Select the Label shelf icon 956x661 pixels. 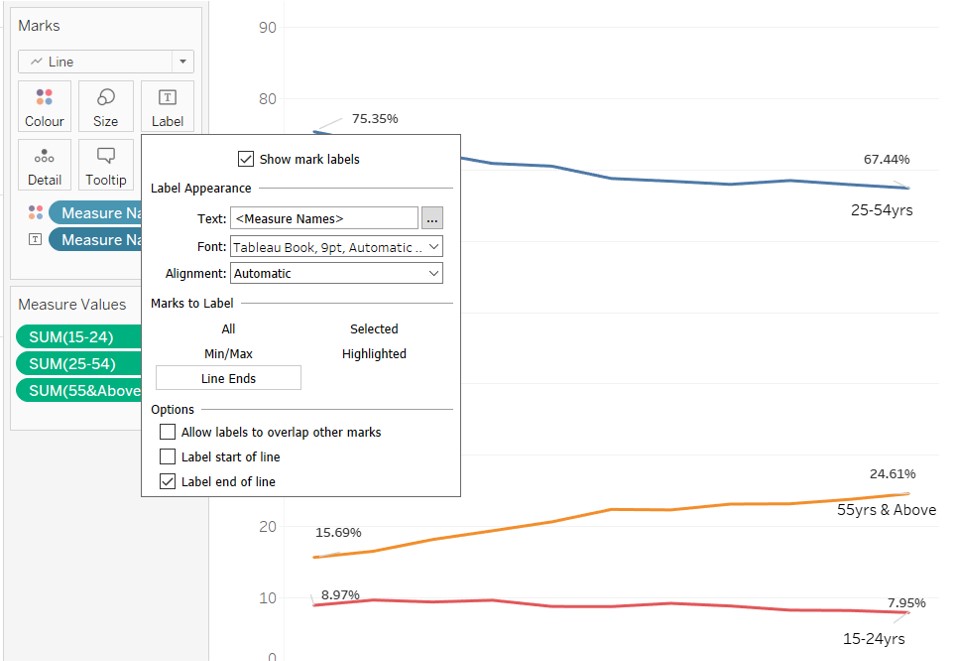[167, 106]
